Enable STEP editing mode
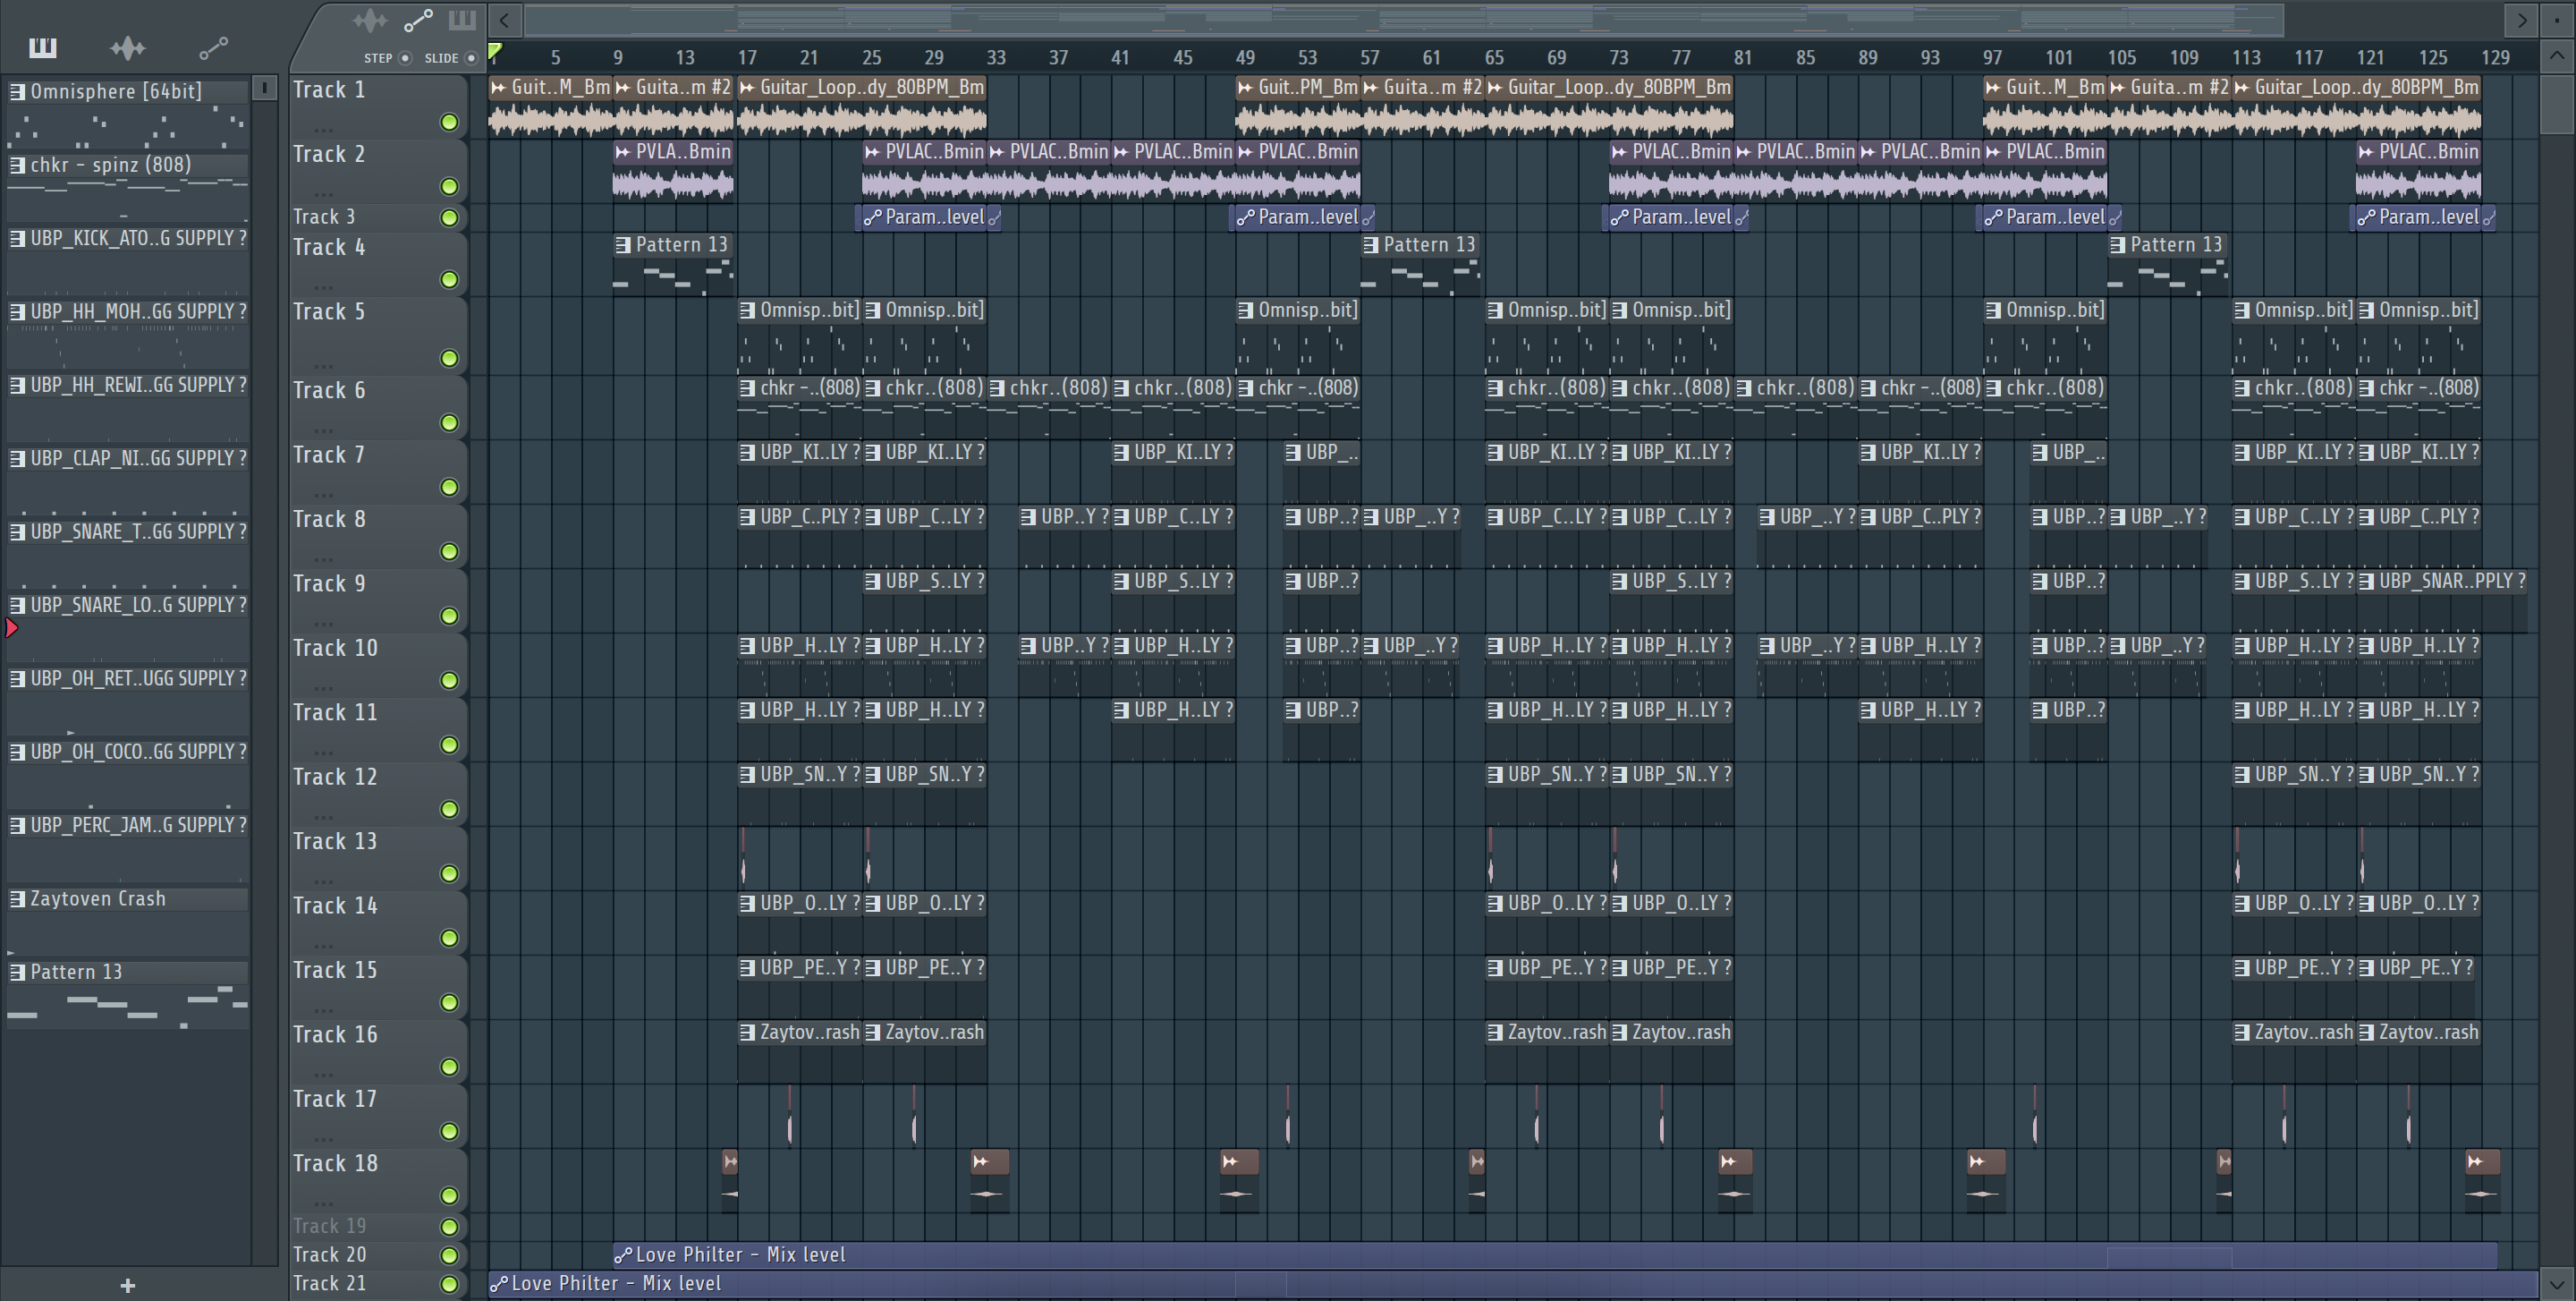This screenshot has height=1301, width=2576. pos(405,58)
